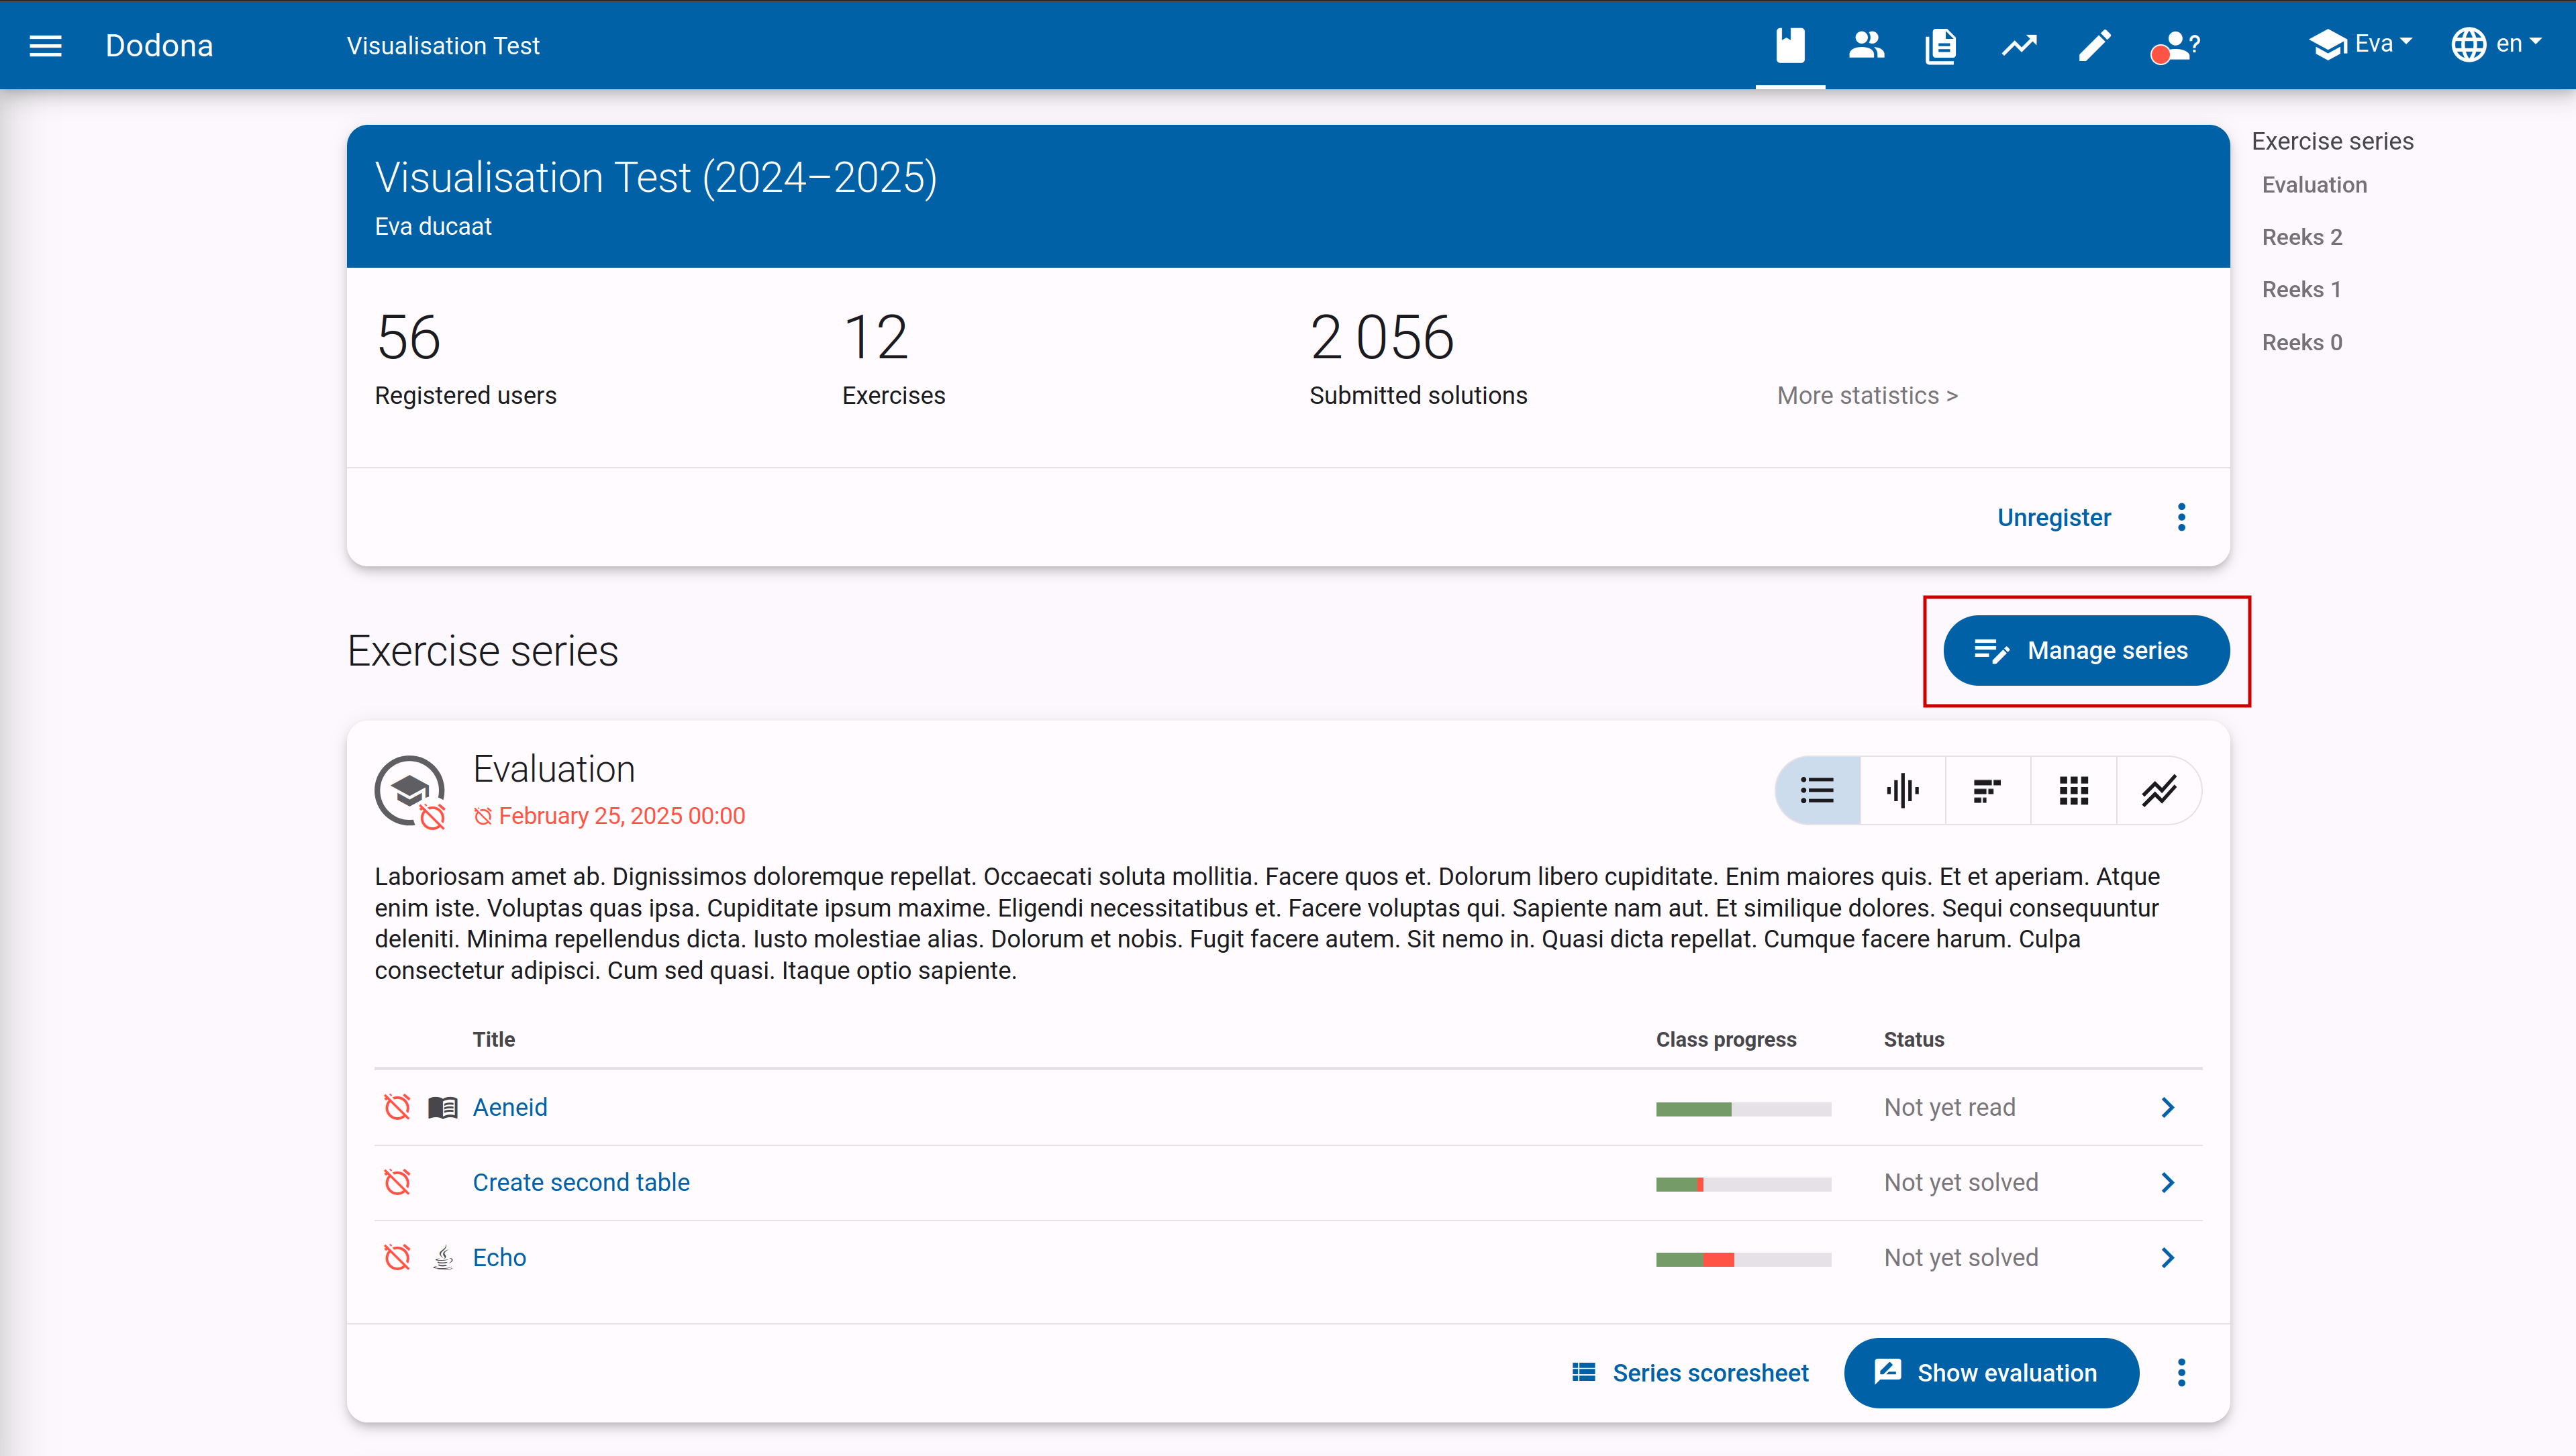Click Unregister from the course
This screenshot has height=1456, width=2576.
[2054, 517]
